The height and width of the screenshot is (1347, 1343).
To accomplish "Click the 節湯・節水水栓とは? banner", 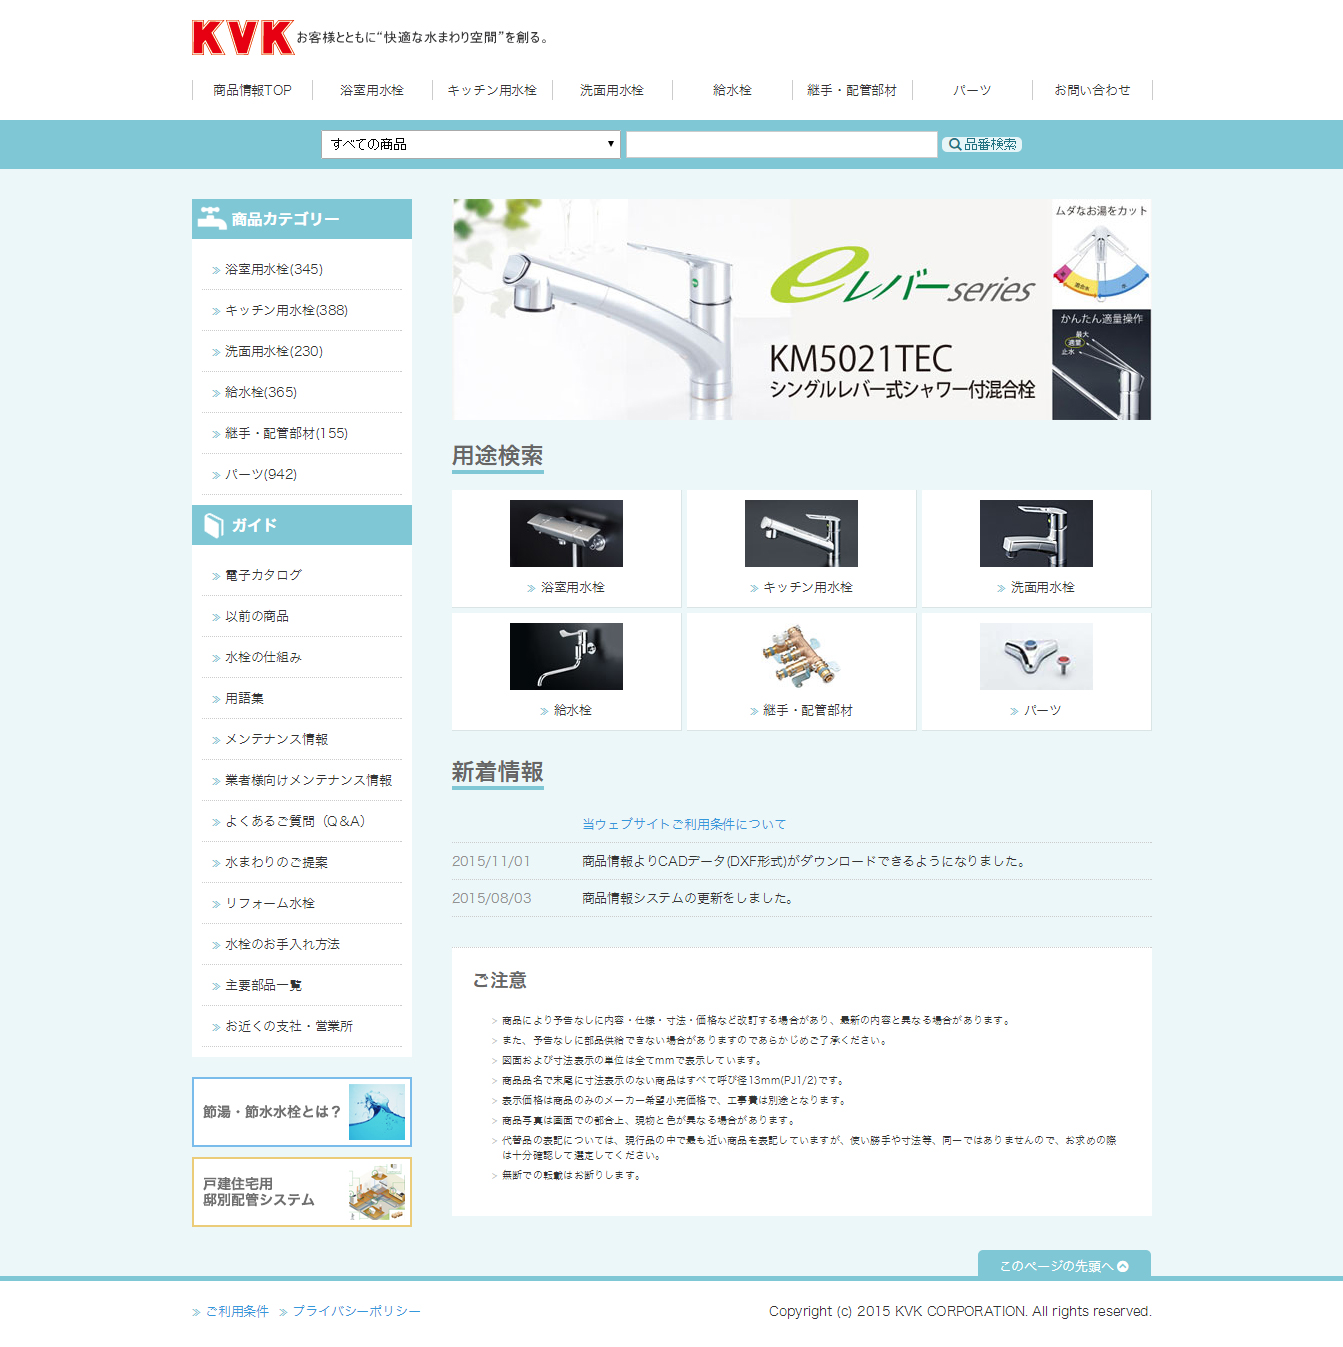I will pyautogui.click(x=302, y=1112).
